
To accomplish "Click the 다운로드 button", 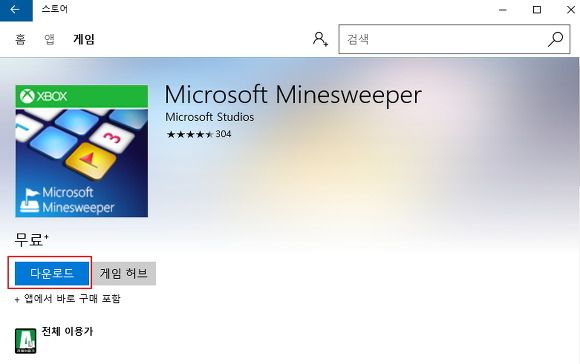I will [x=52, y=273].
